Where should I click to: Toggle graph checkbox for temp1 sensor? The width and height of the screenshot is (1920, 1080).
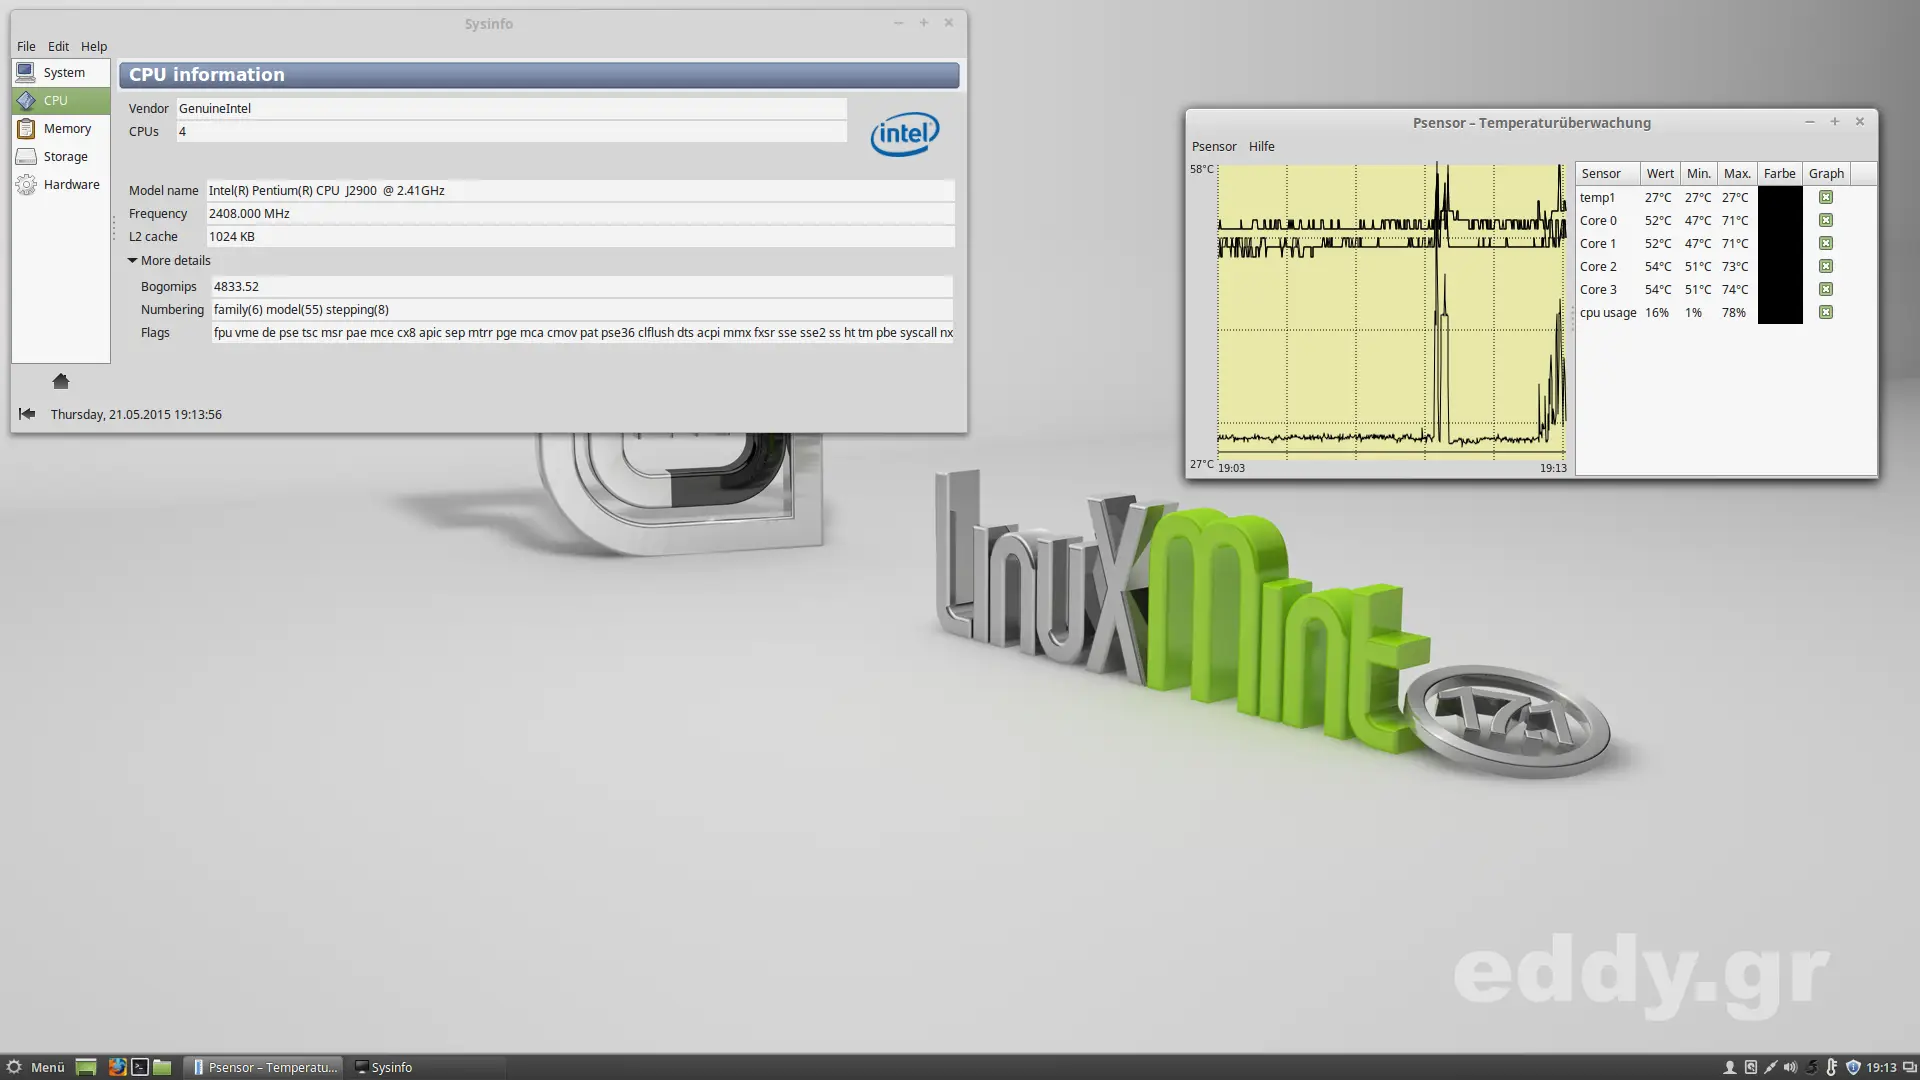[1826, 198]
